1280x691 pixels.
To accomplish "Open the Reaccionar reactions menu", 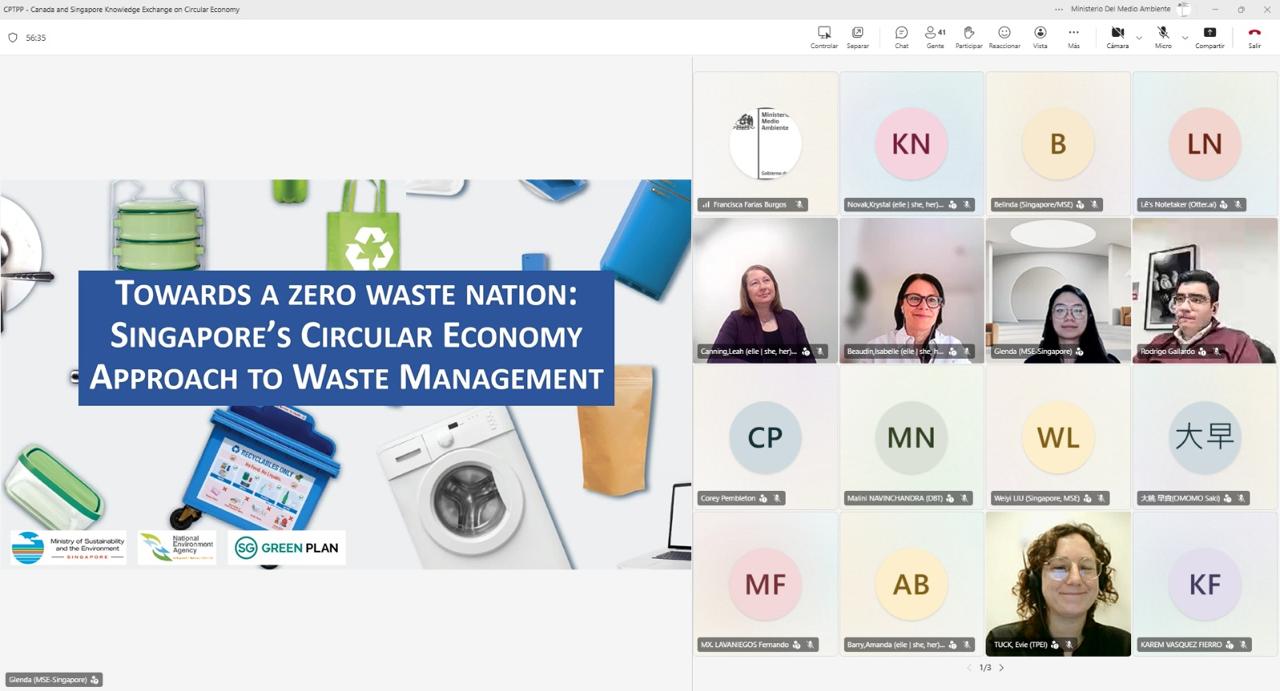I will (1004, 37).
